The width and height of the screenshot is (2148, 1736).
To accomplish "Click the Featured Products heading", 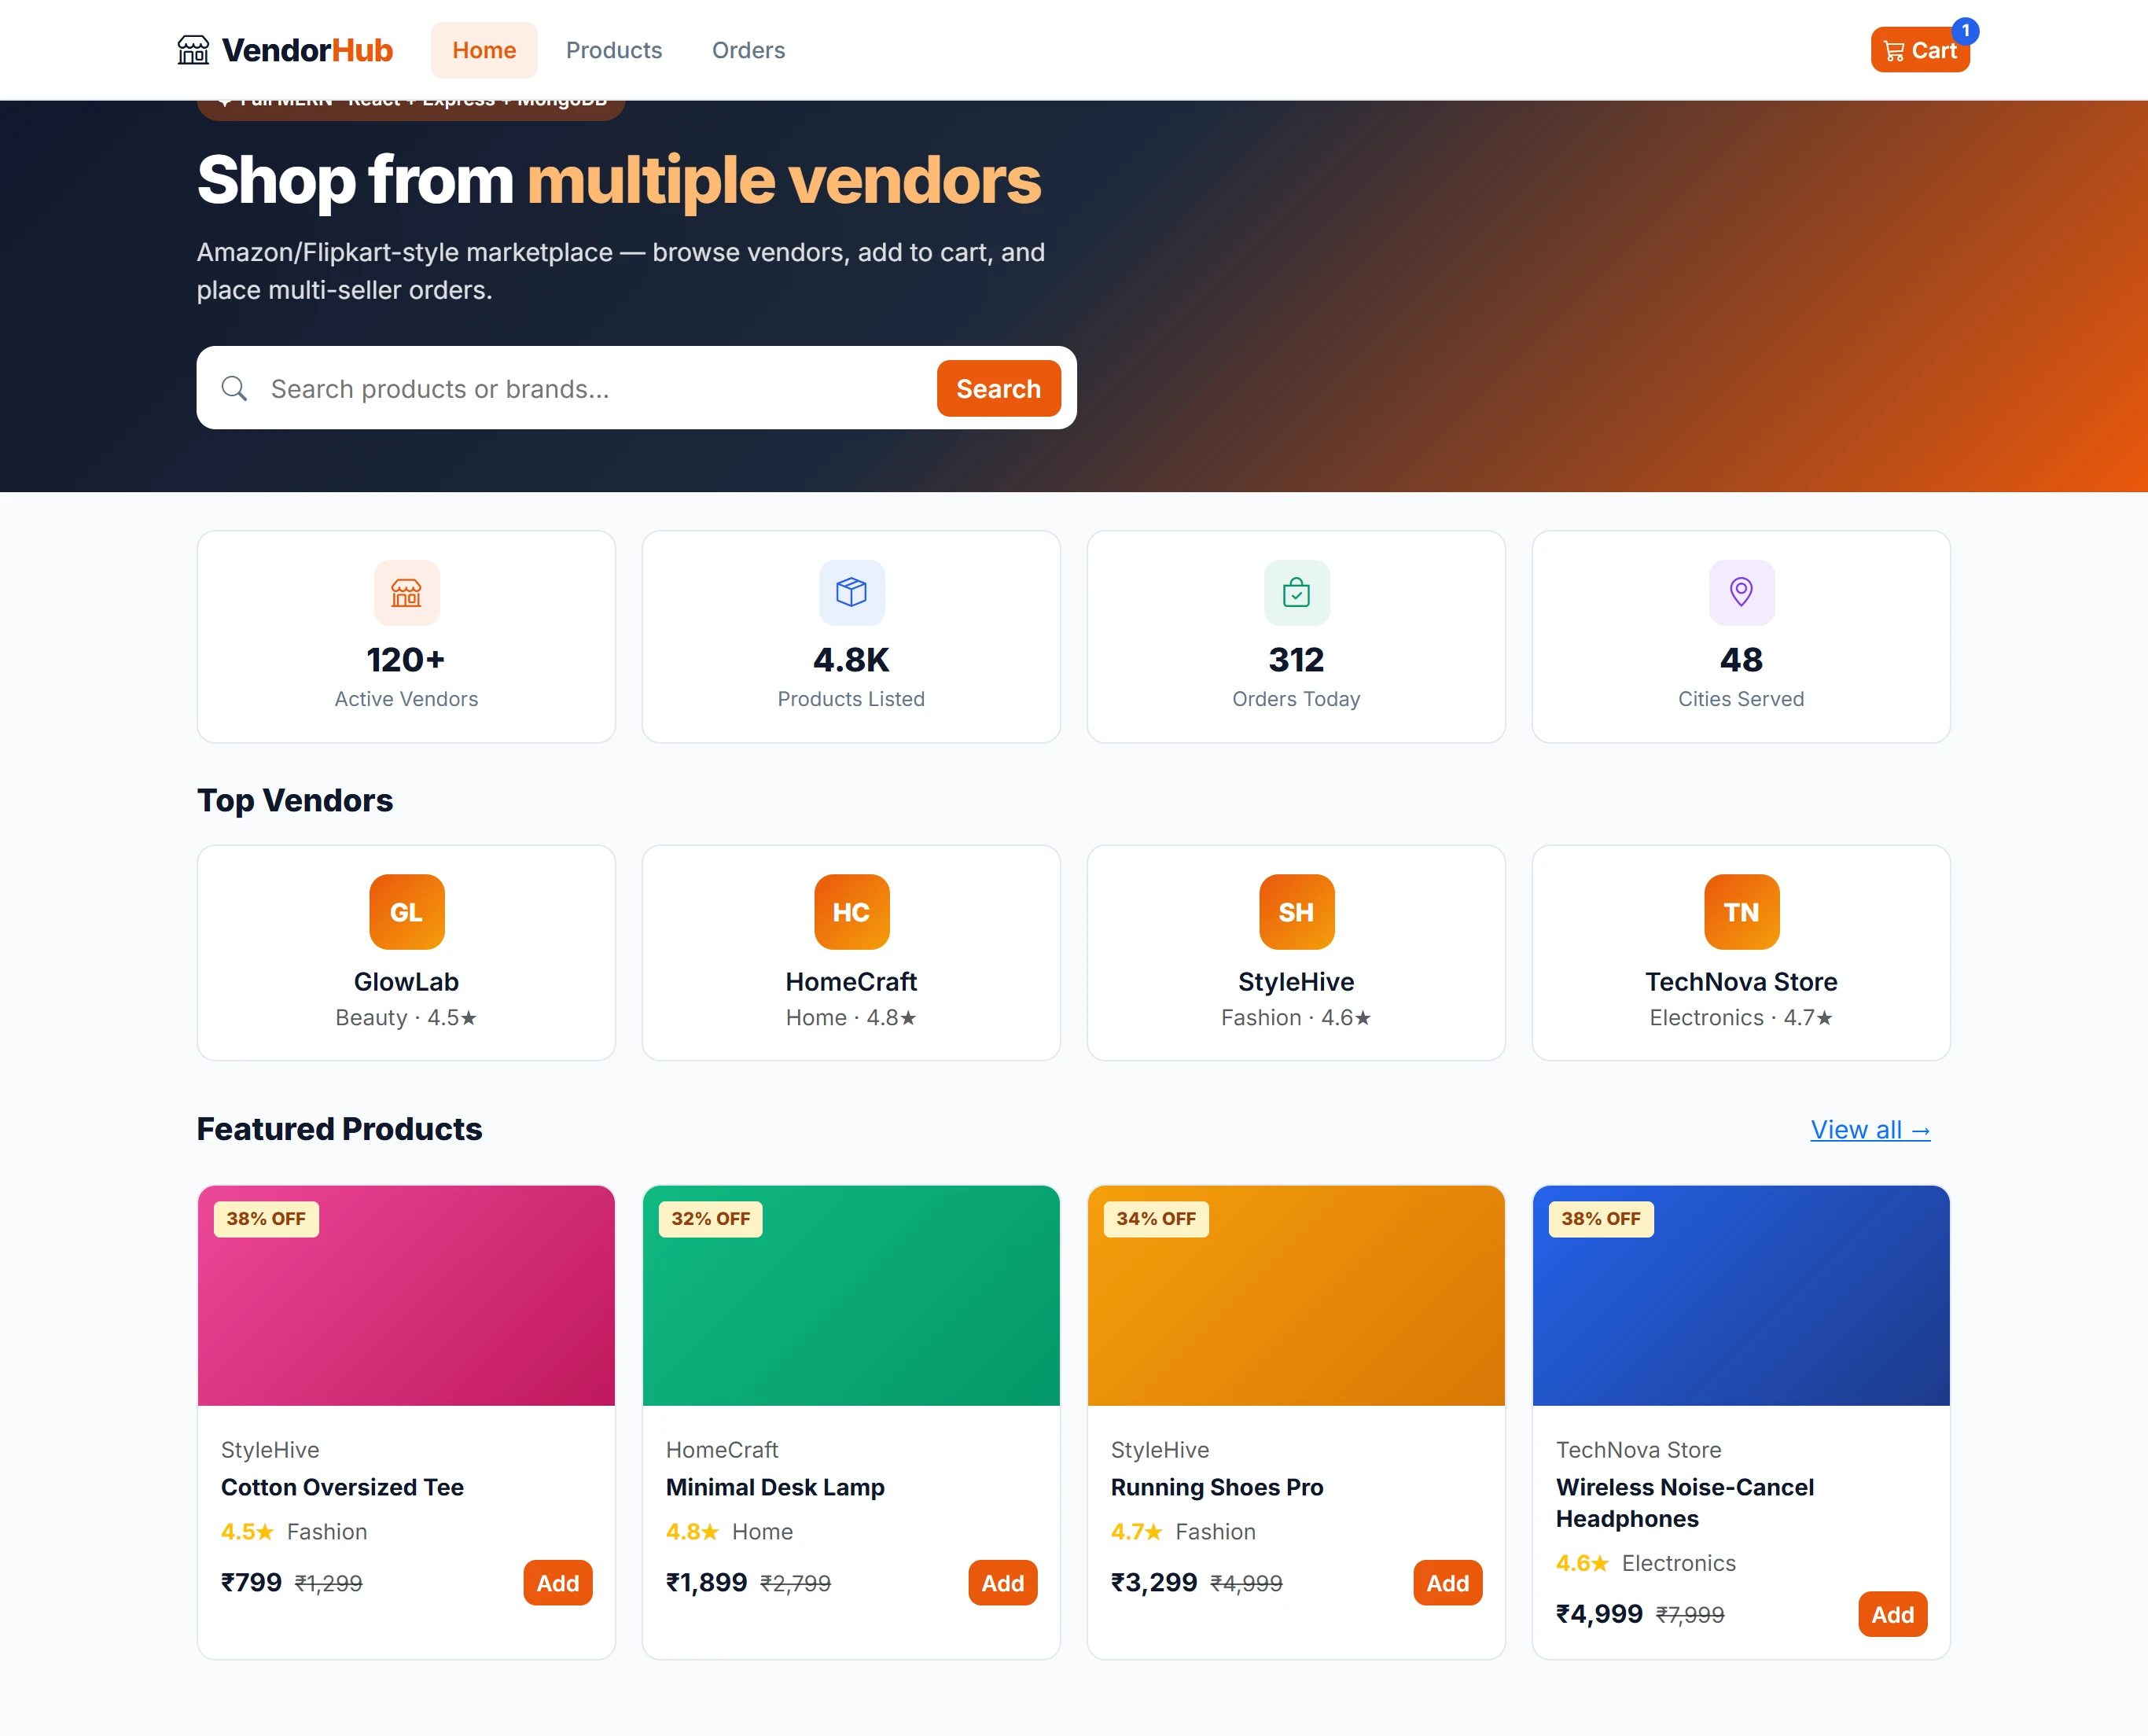I will pos(339,1129).
